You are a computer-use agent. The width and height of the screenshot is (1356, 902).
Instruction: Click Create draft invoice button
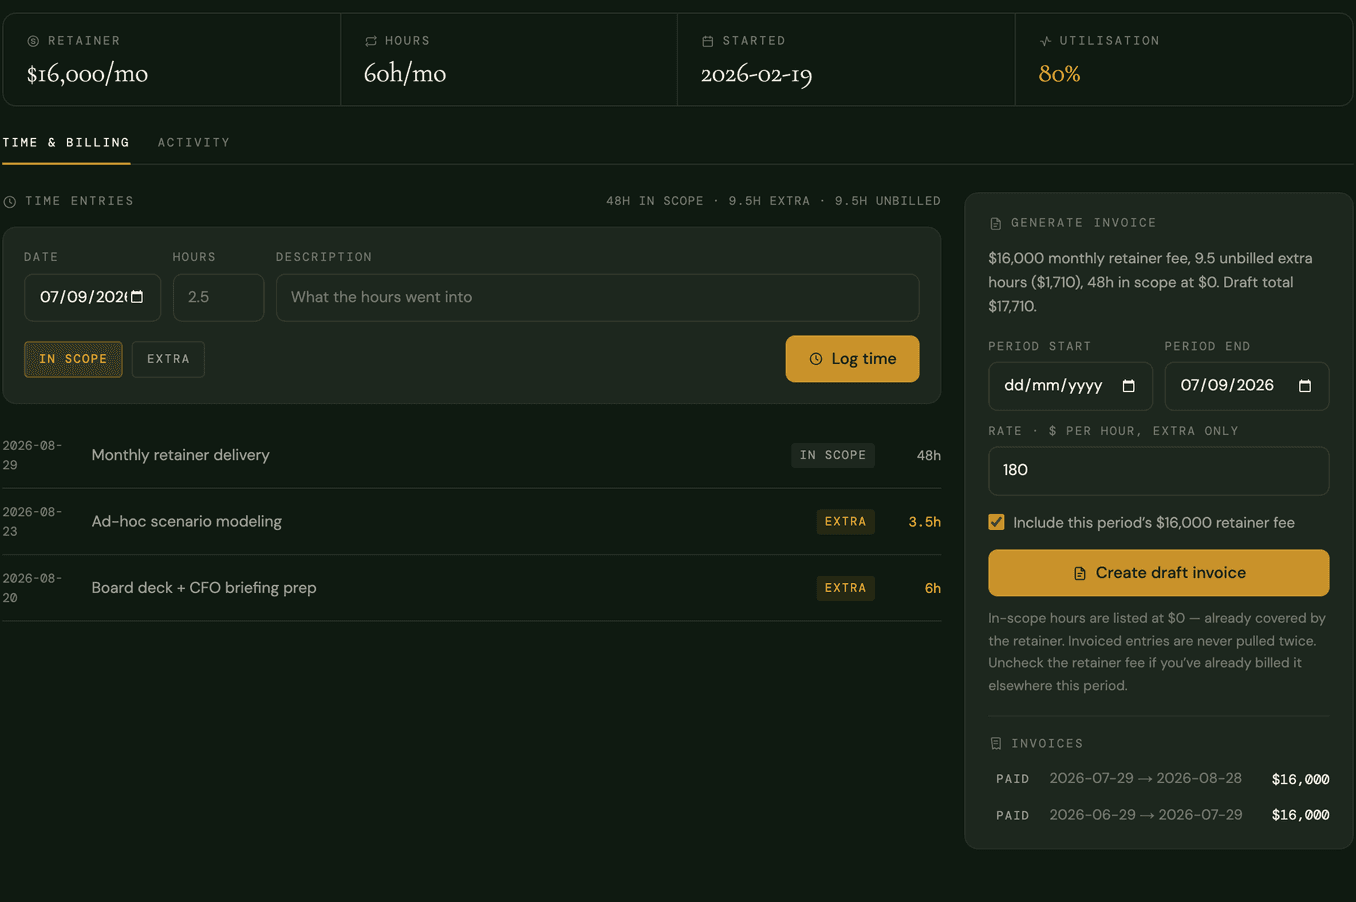coord(1159,573)
